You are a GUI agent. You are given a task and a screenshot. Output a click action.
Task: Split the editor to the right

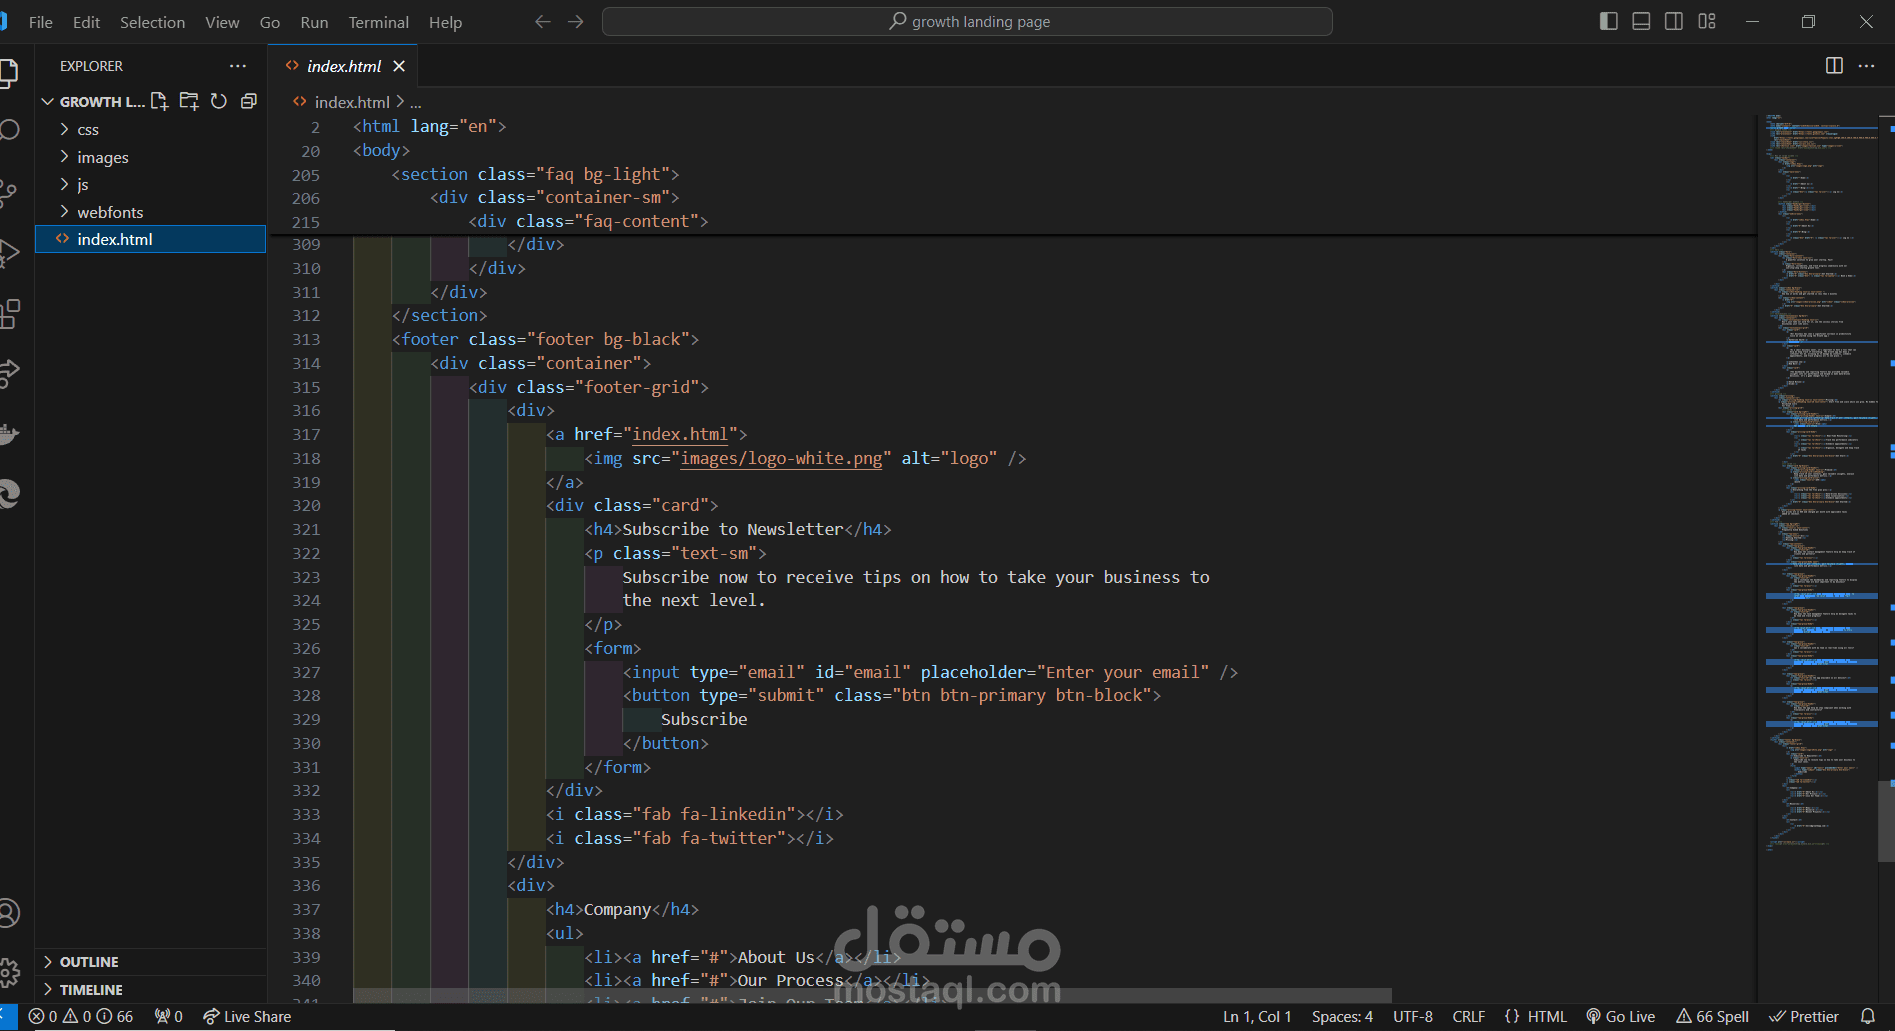(x=1834, y=66)
